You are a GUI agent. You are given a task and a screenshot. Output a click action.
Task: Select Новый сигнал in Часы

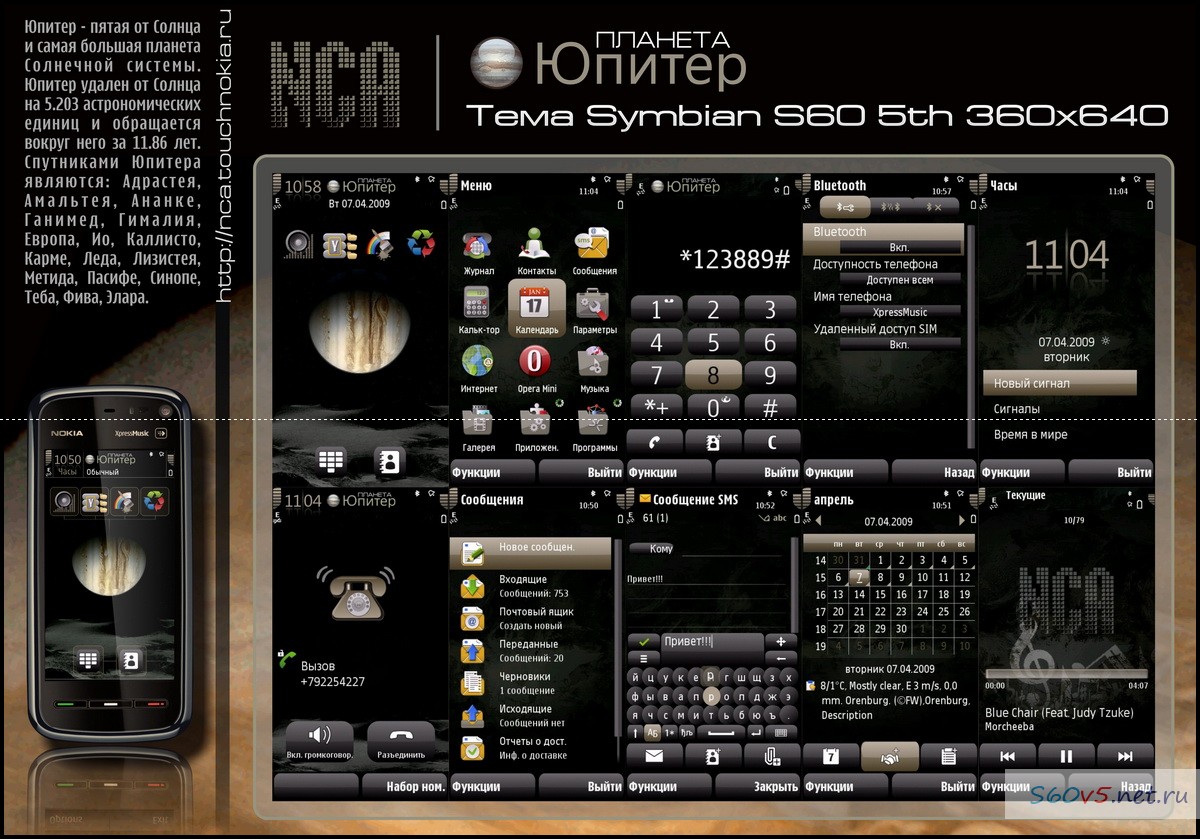(1059, 383)
